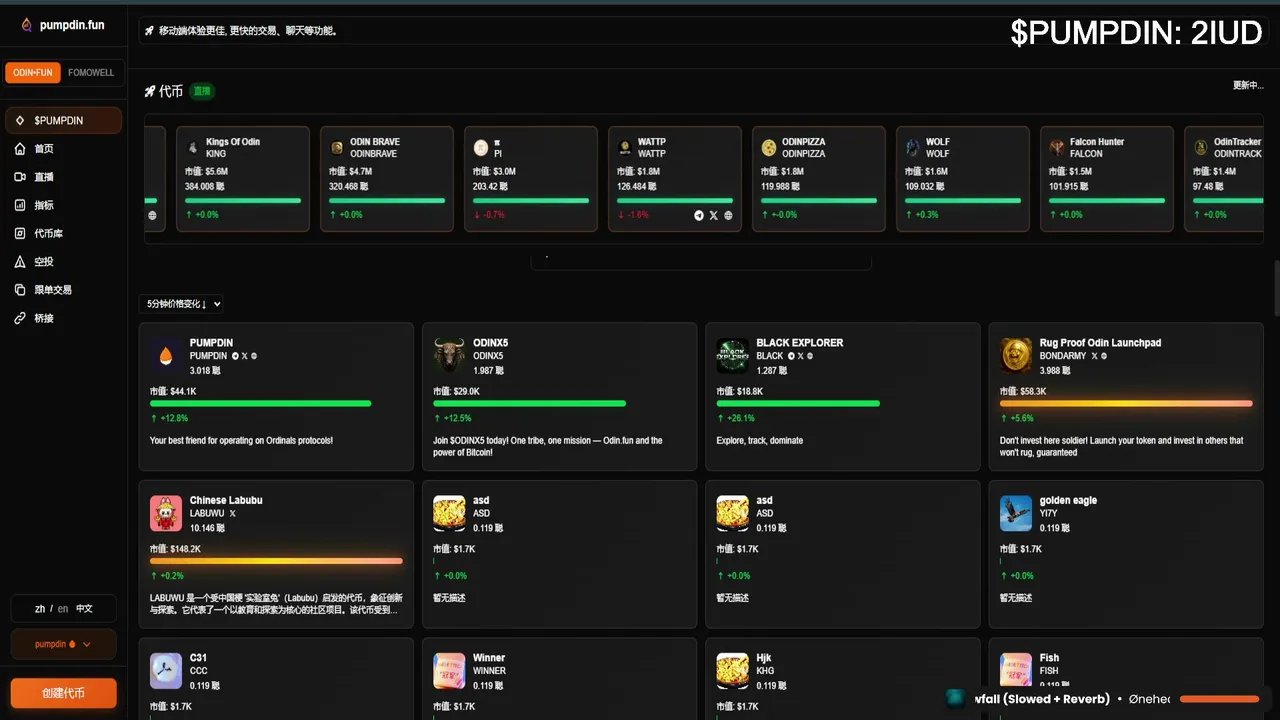The height and width of the screenshot is (720, 1280).
Task: Click the music track title overlay
Action: [1042, 699]
